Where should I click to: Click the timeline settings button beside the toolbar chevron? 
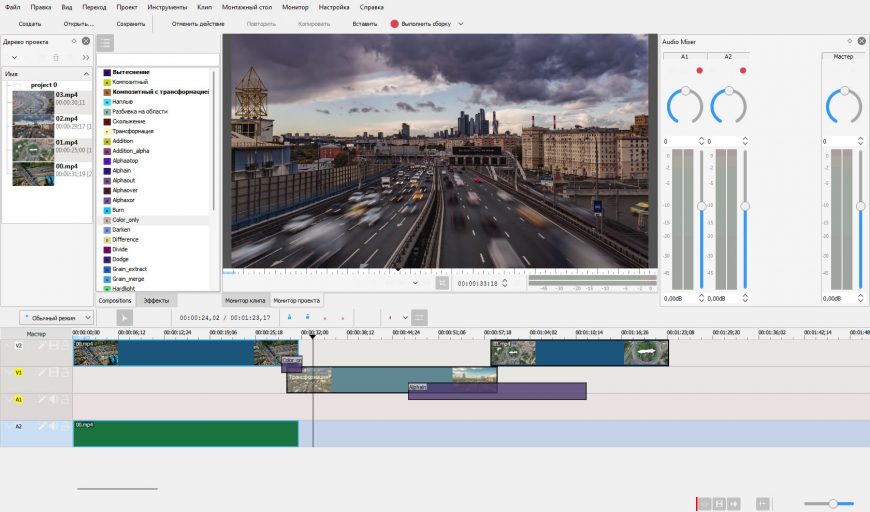(420, 317)
